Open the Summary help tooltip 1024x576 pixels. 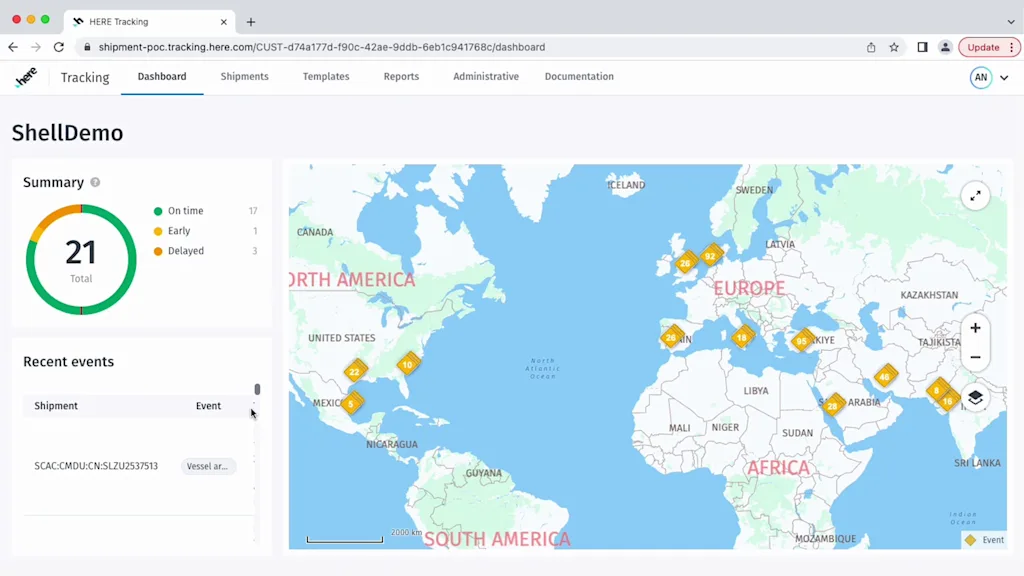pos(95,182)
